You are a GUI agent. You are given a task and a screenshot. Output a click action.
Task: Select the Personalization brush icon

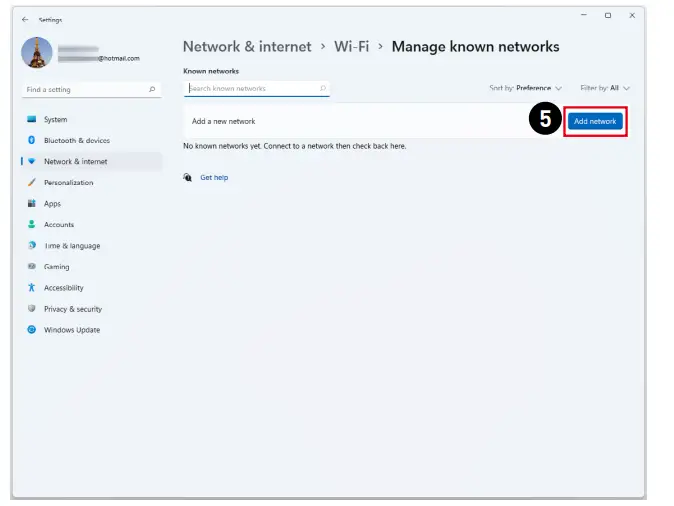tap(32, 183)
